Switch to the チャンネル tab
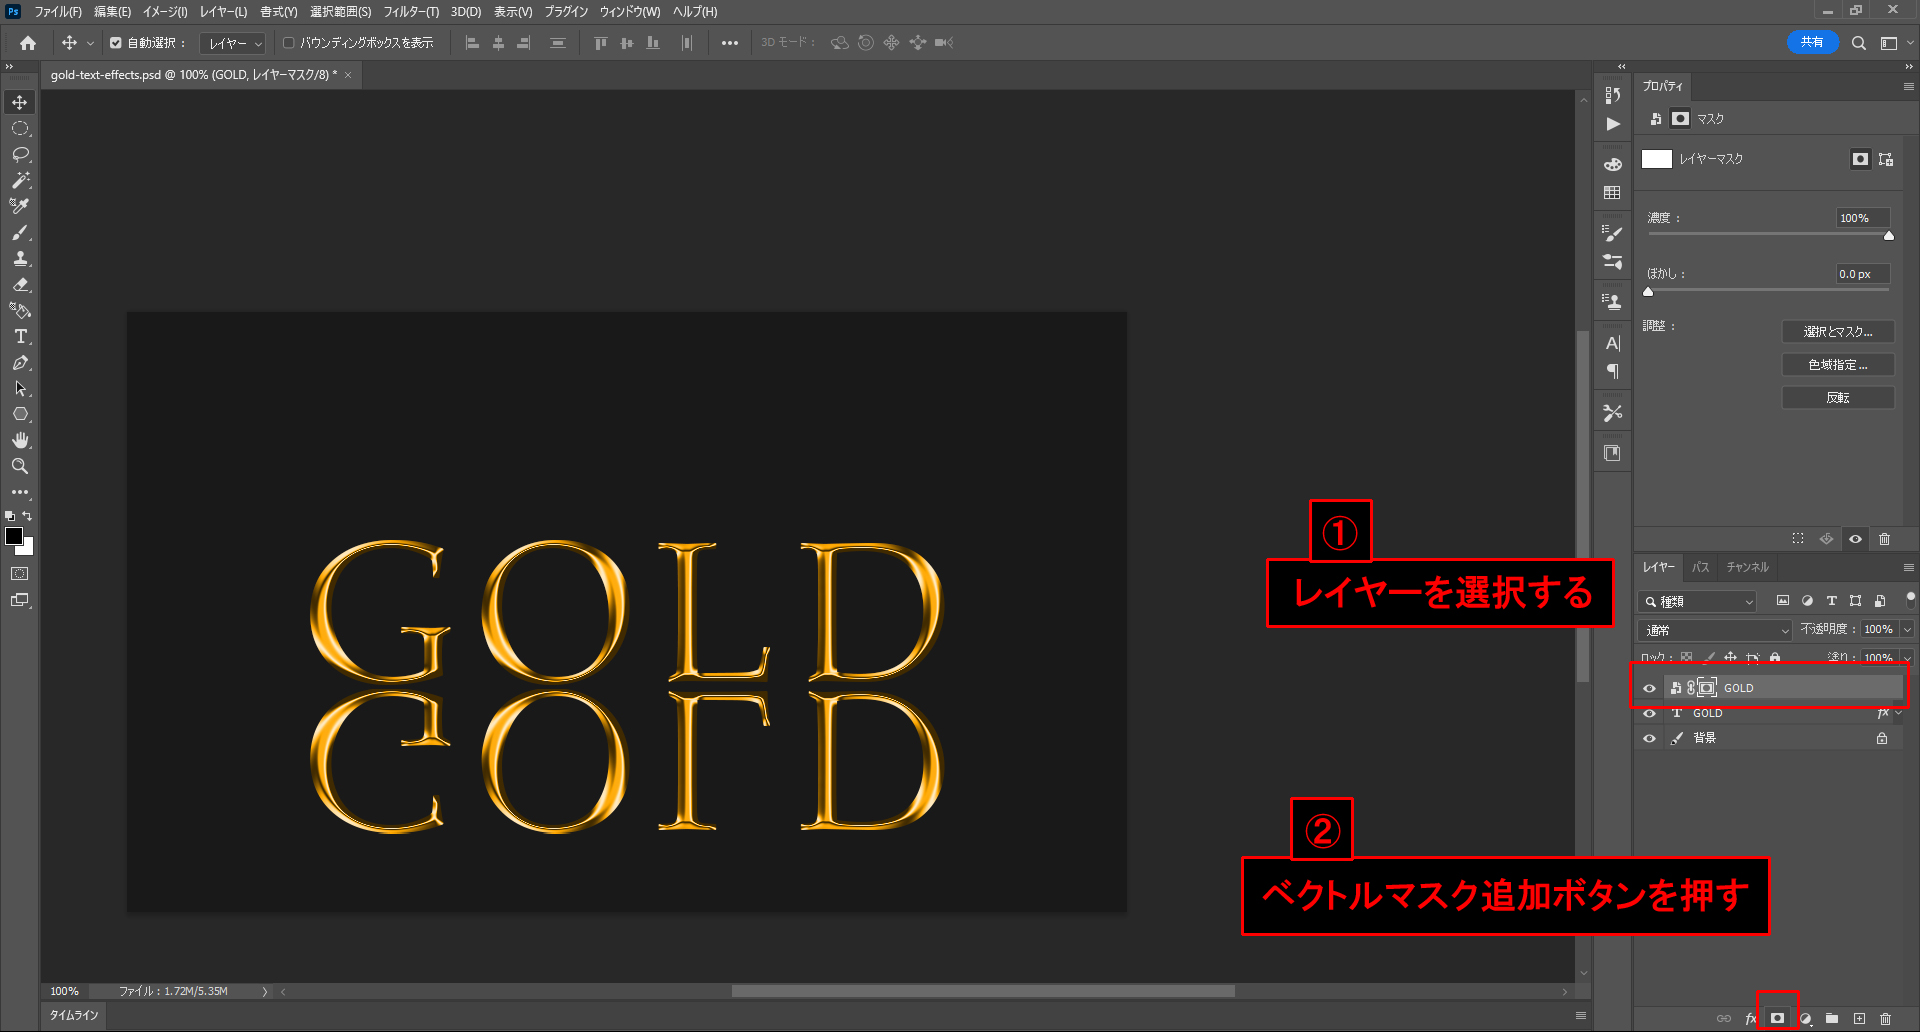This screenshot has height=1032, width=1920. point(1747,567)
